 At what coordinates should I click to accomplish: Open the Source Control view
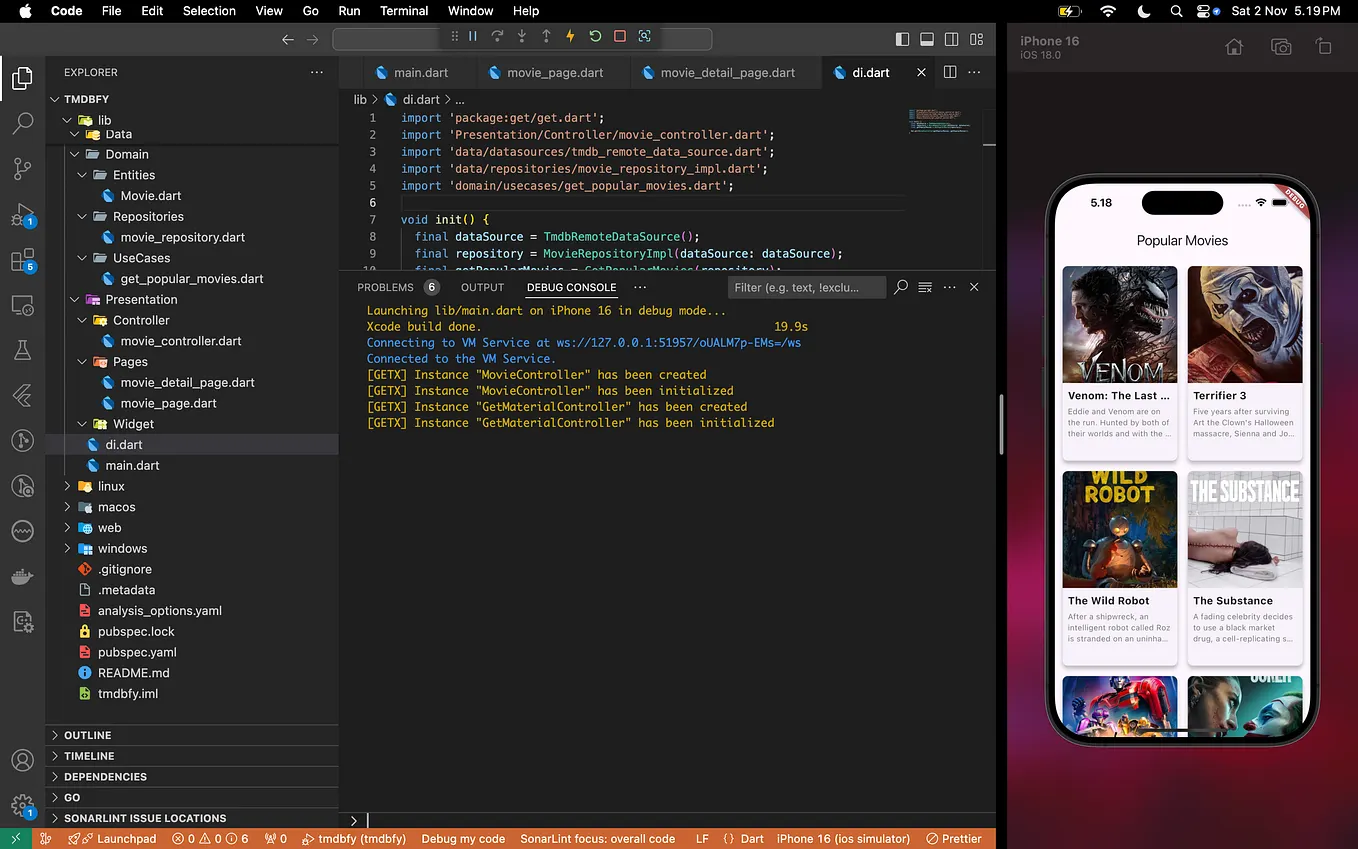tap(22, 168)
